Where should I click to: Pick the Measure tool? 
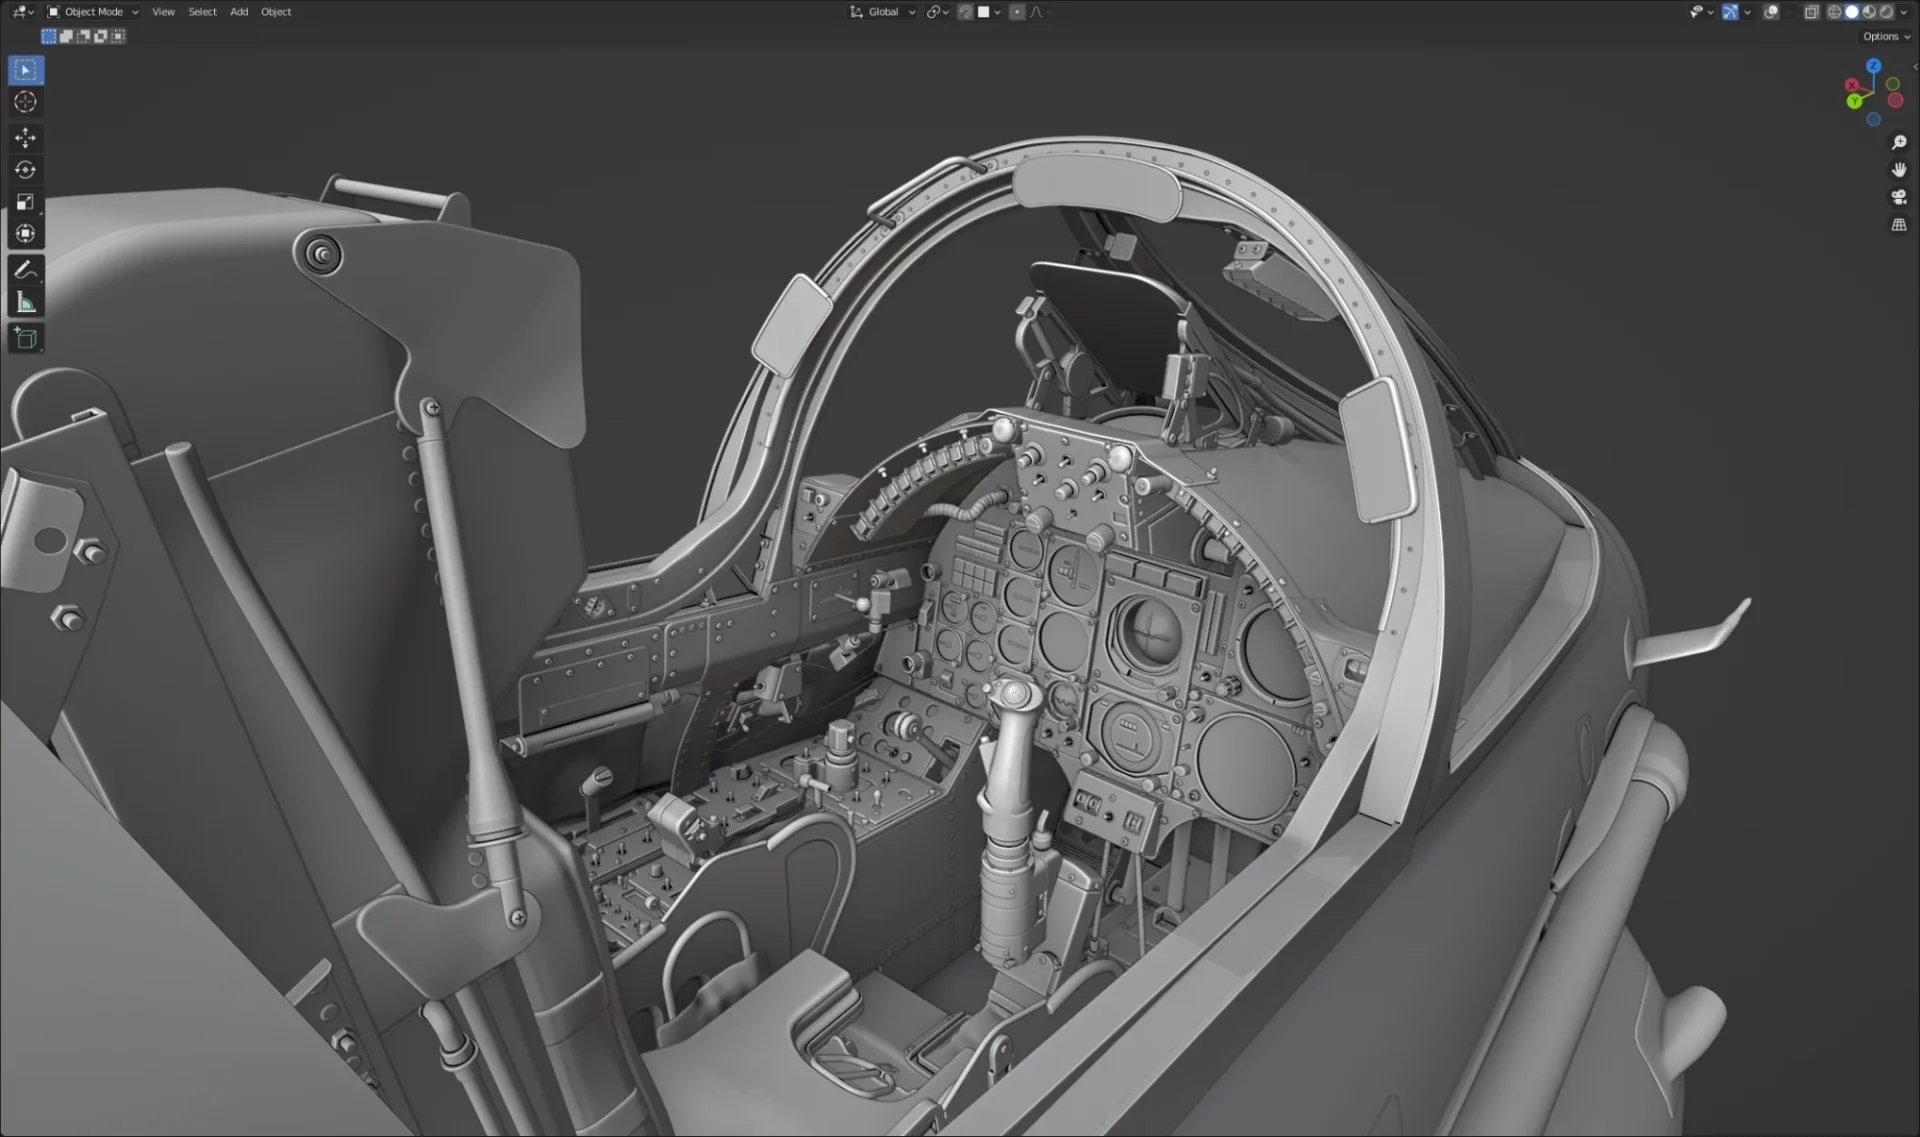pos(26,303)
